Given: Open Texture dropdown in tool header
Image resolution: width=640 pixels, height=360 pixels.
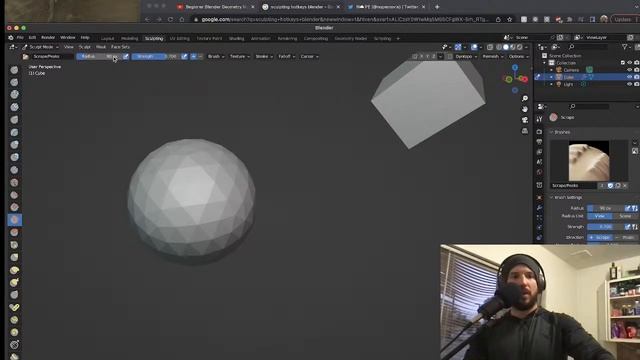Looking at the screenshot, I should [240, 56].
